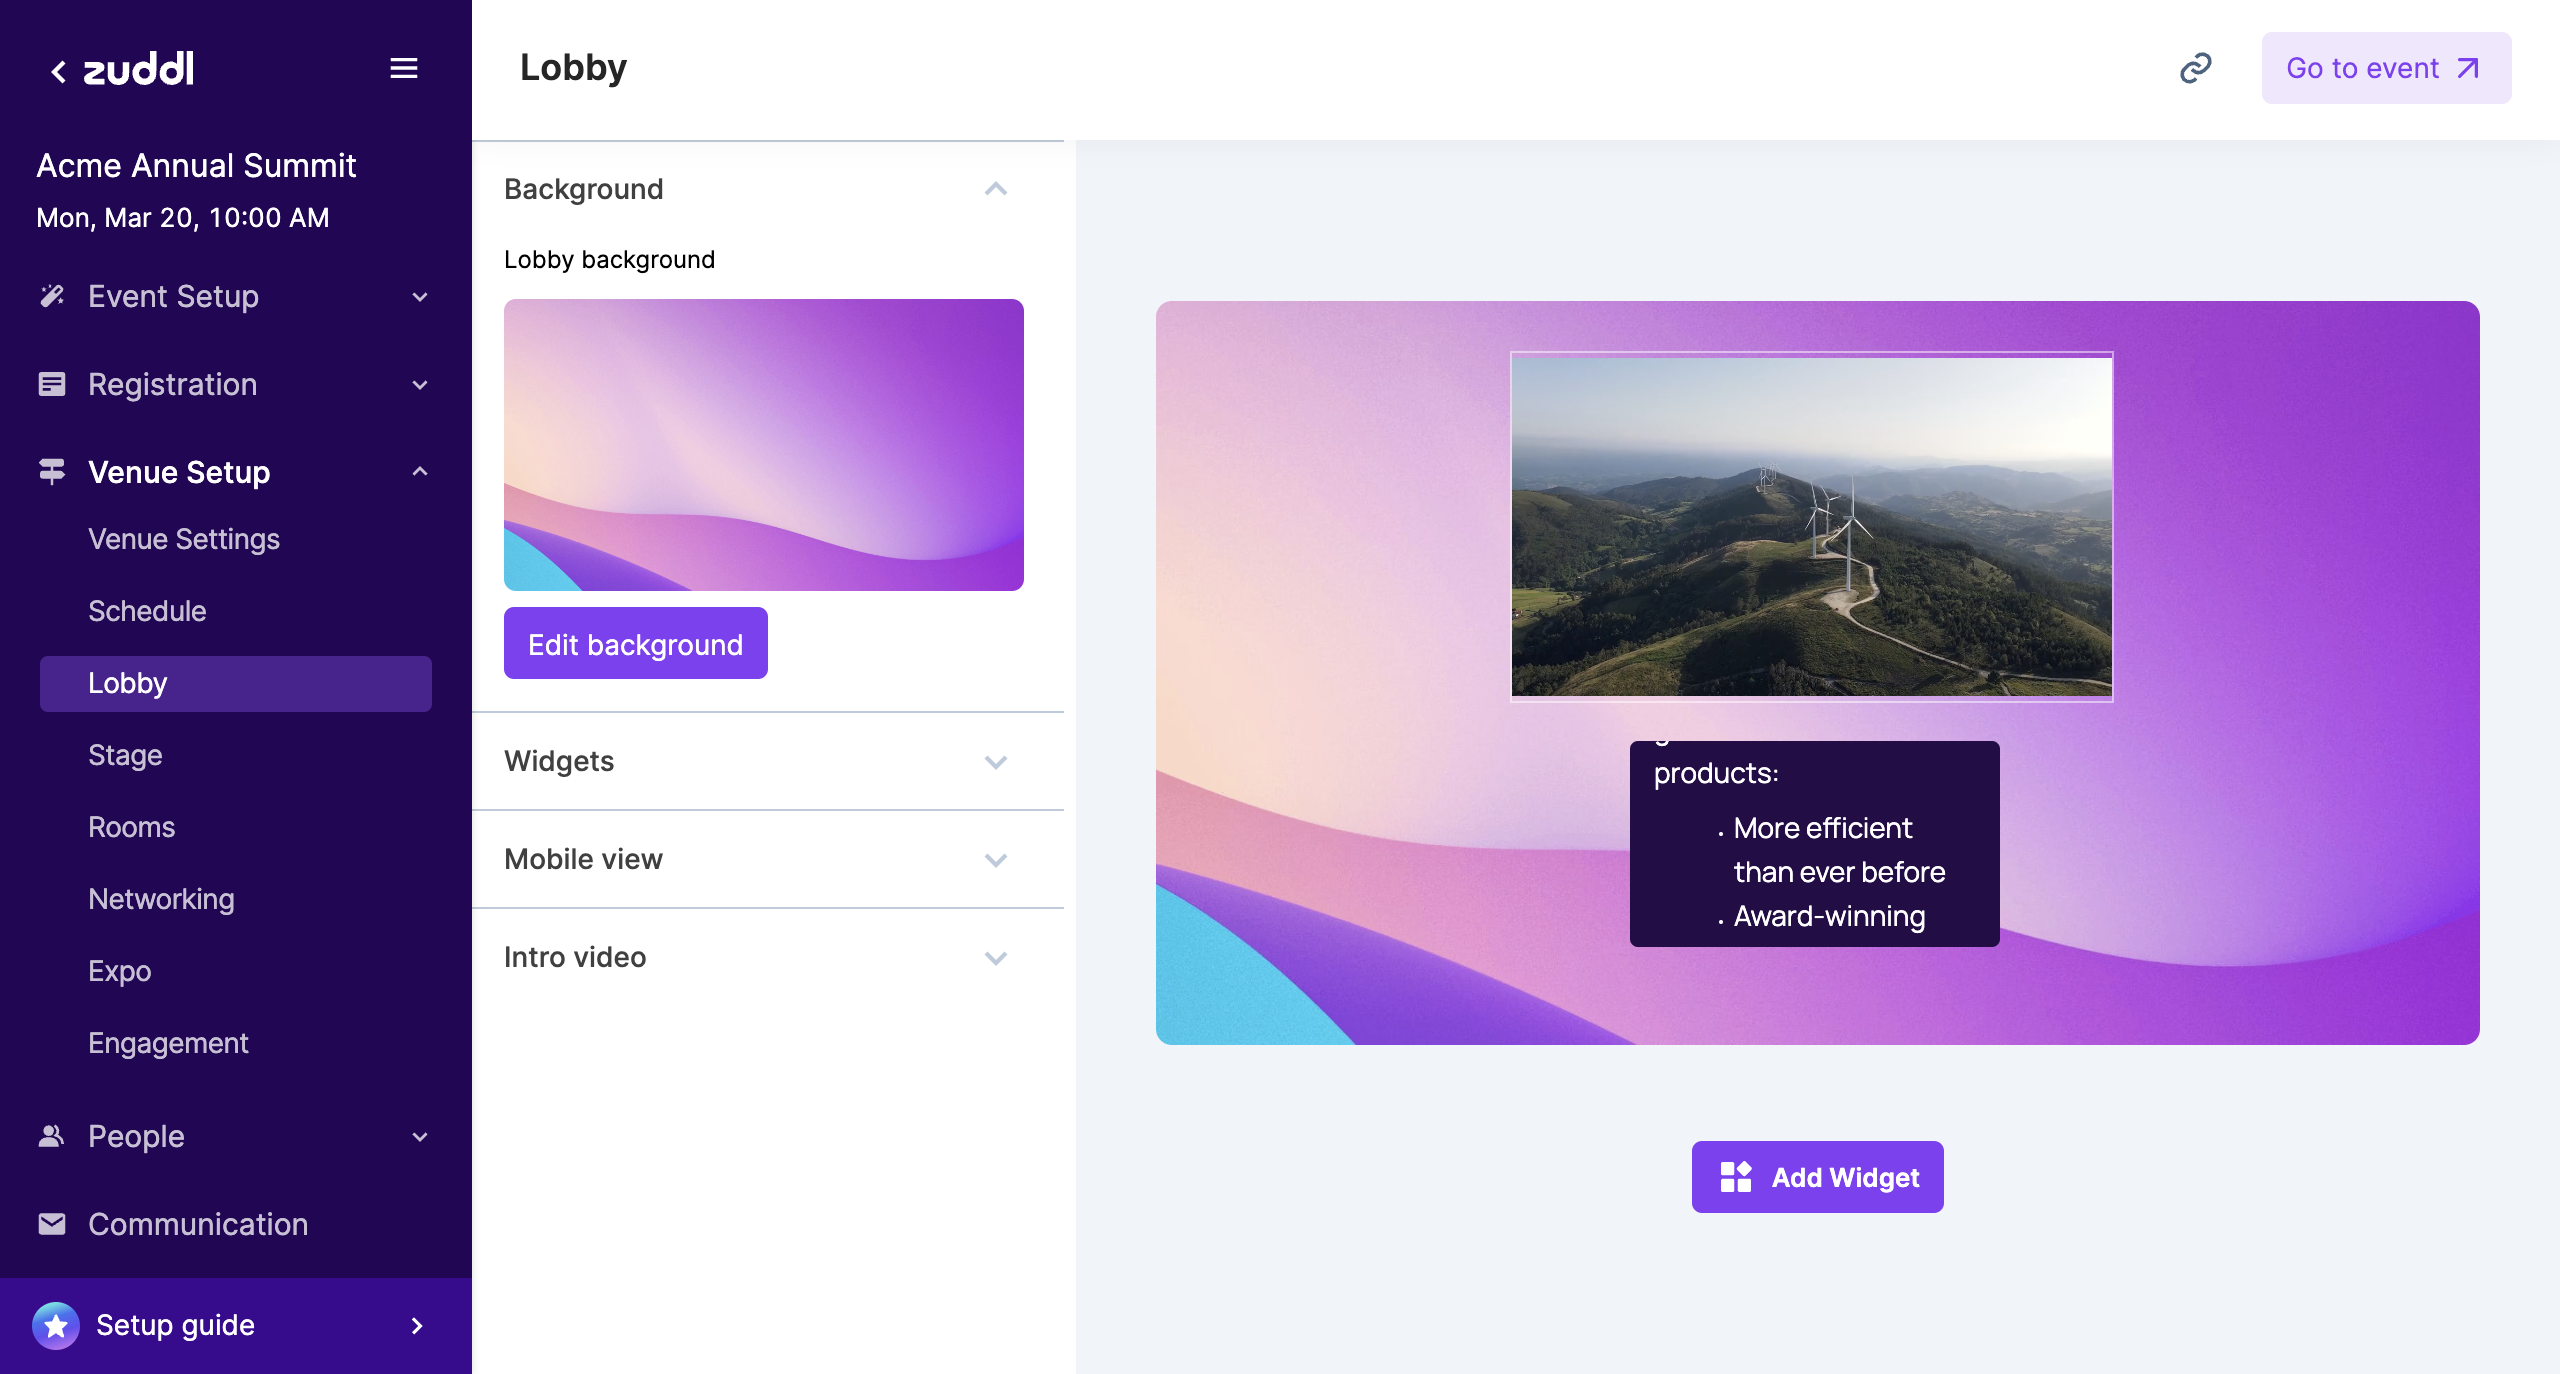
Task: Expand the Intro video section
Action: coord(995,958)
